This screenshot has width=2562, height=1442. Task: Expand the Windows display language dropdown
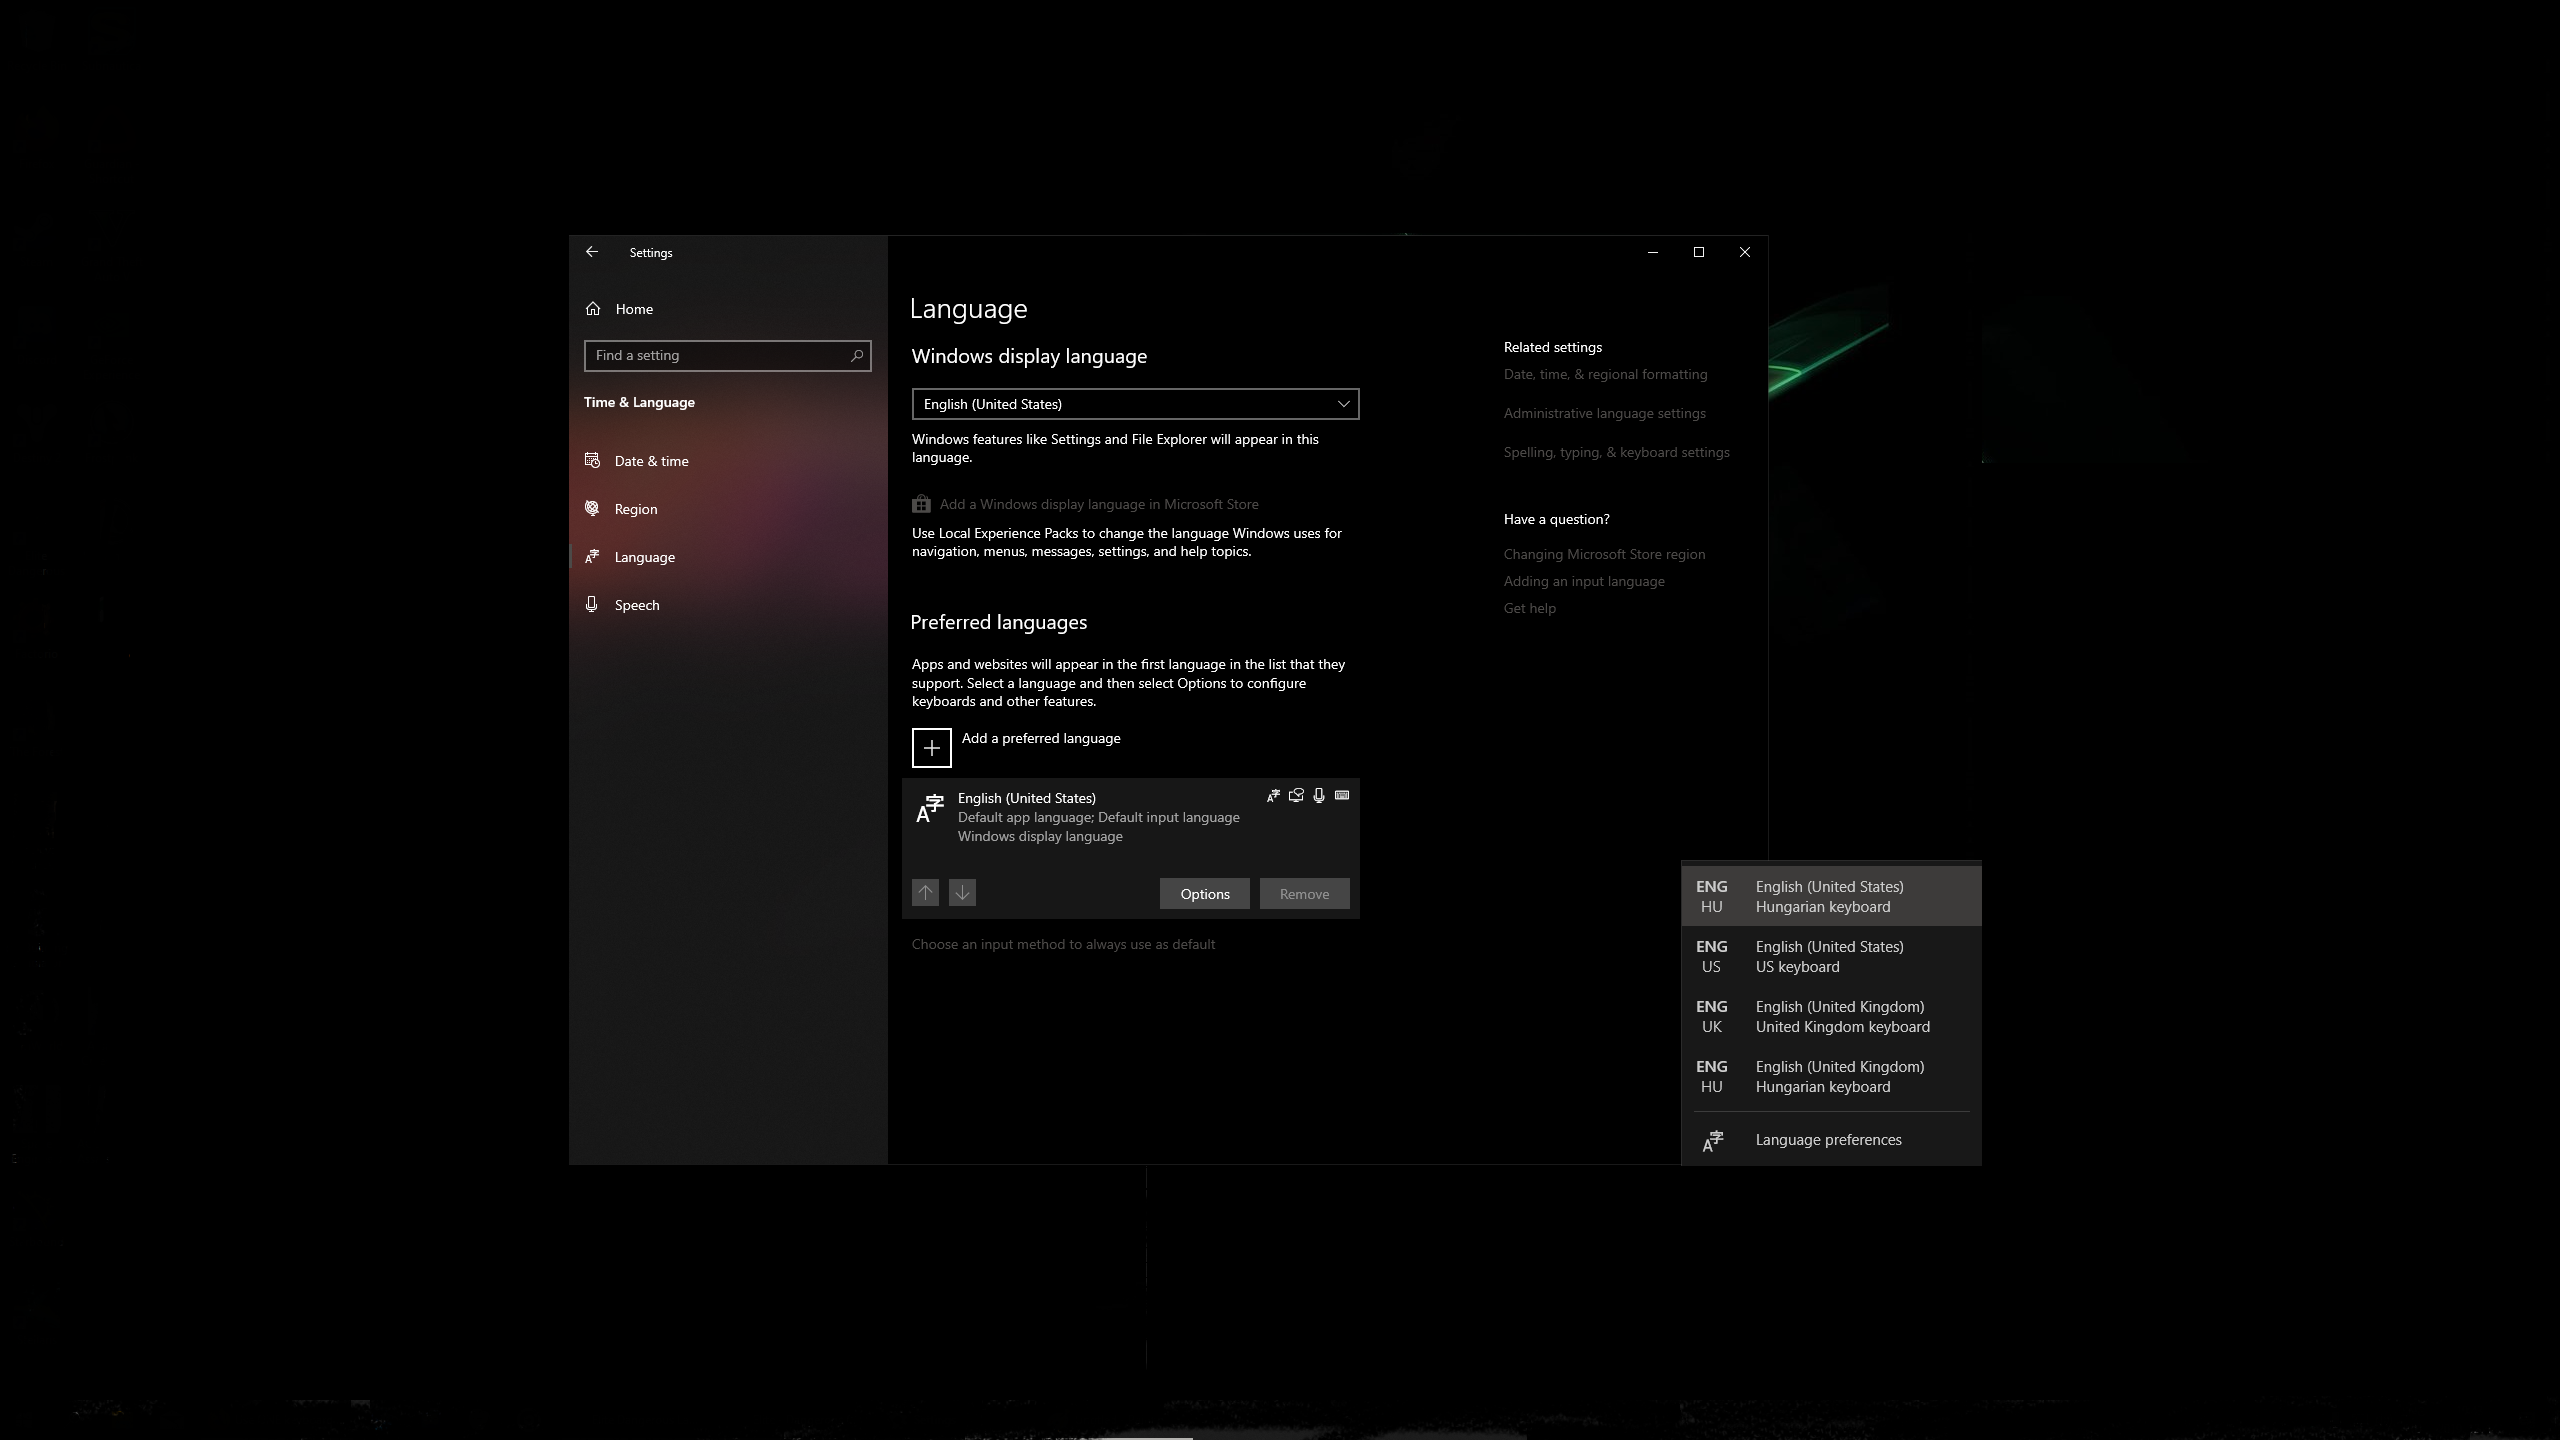coord(1136,404)
